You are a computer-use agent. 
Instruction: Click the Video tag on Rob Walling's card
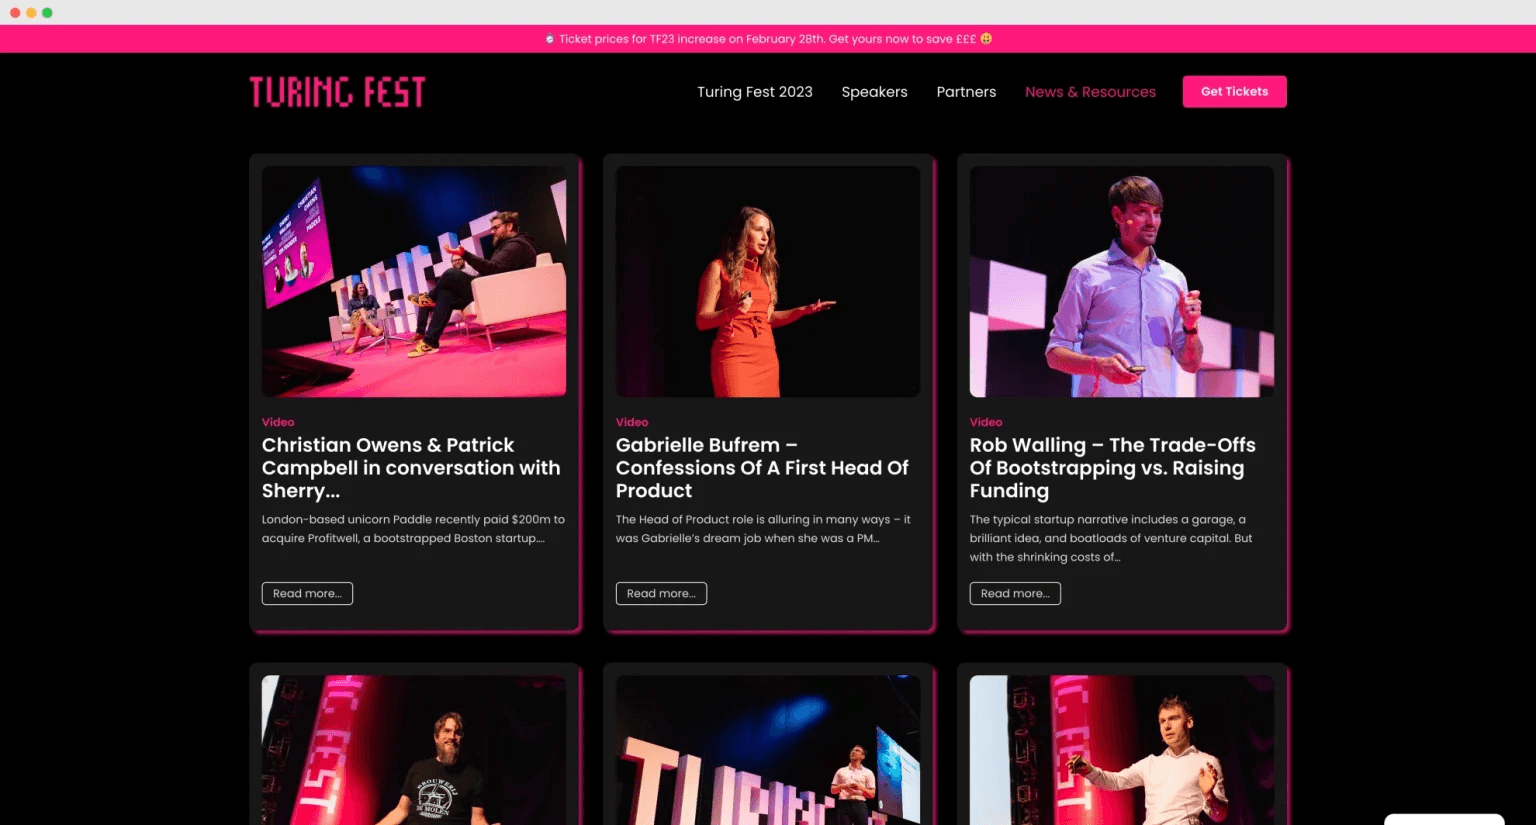click(986, 422)
